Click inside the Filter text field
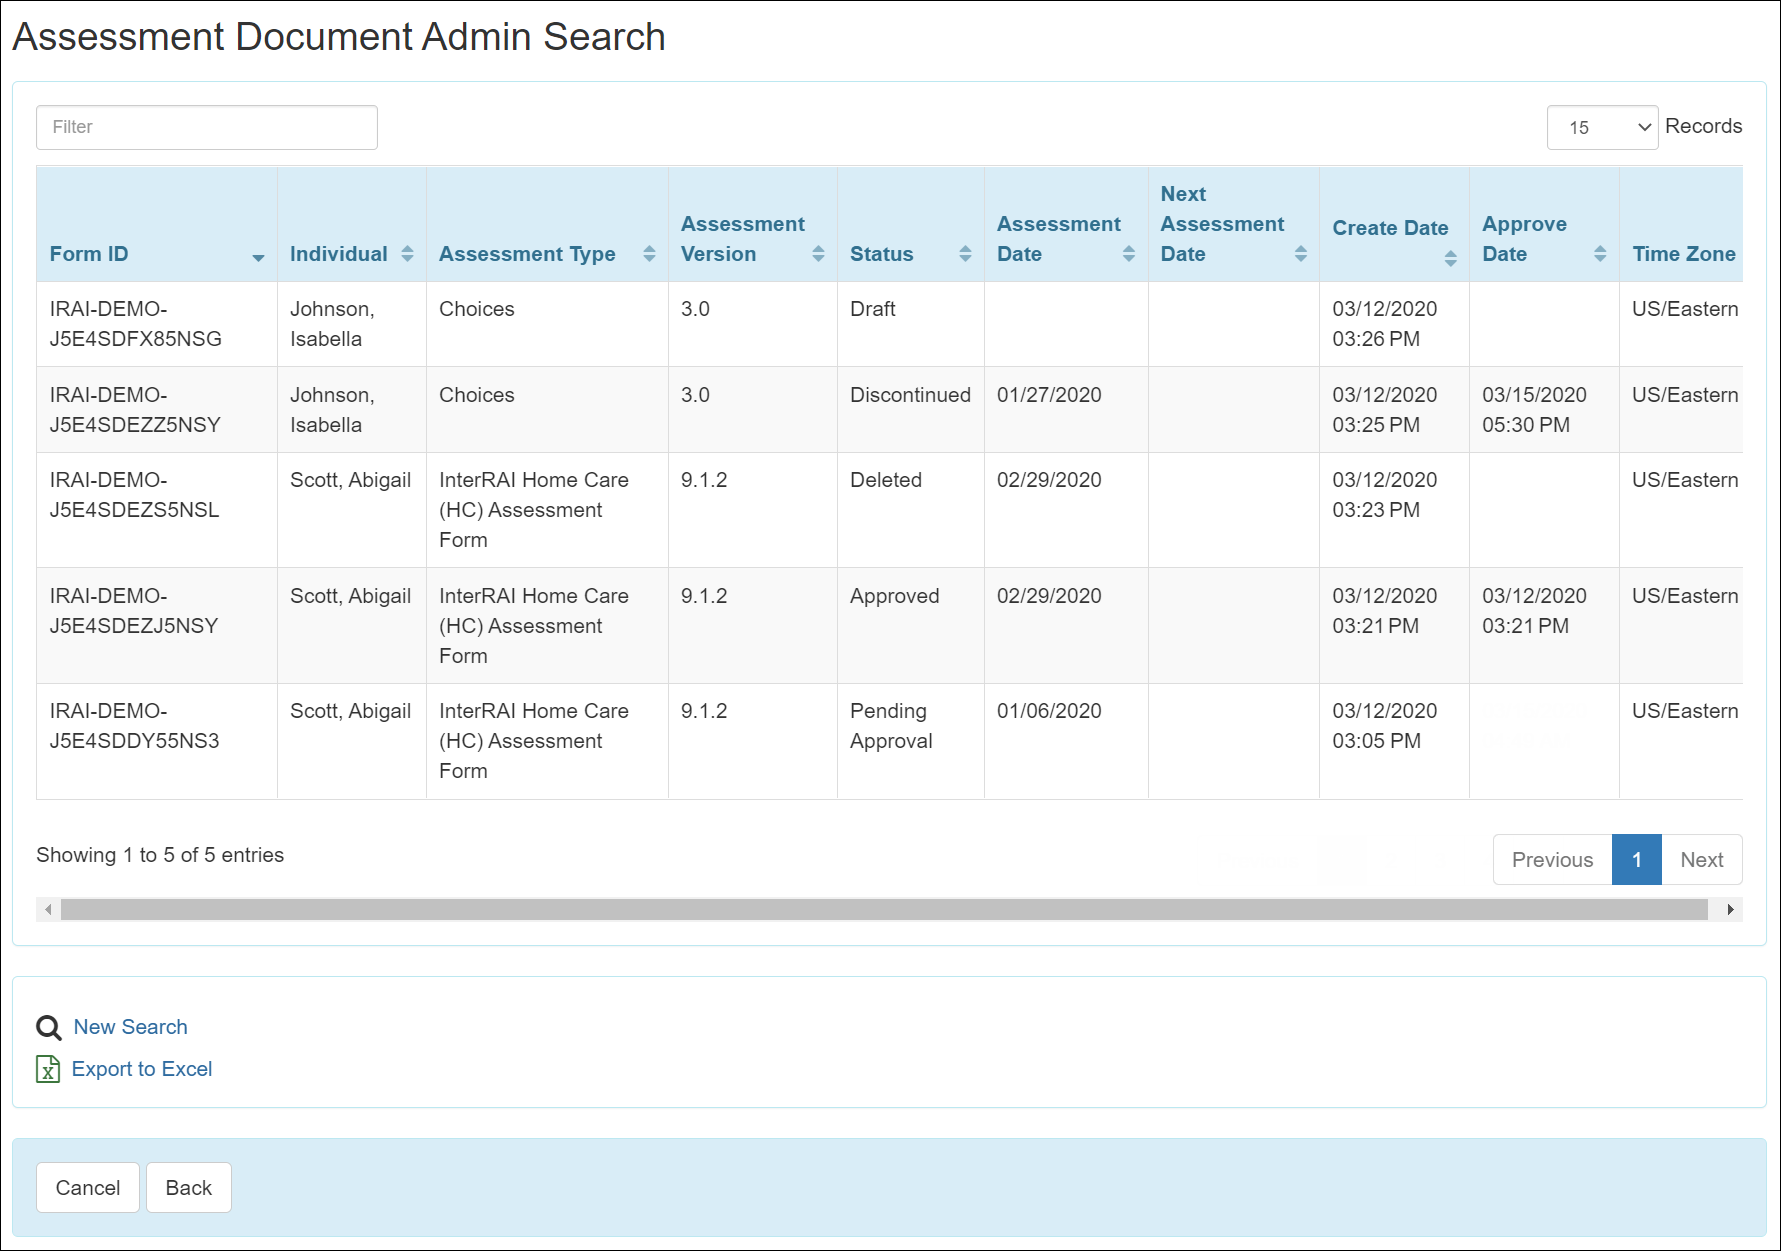This screenshot has width=1781, height=1251. pyautogui.click(x=207, y=127)
